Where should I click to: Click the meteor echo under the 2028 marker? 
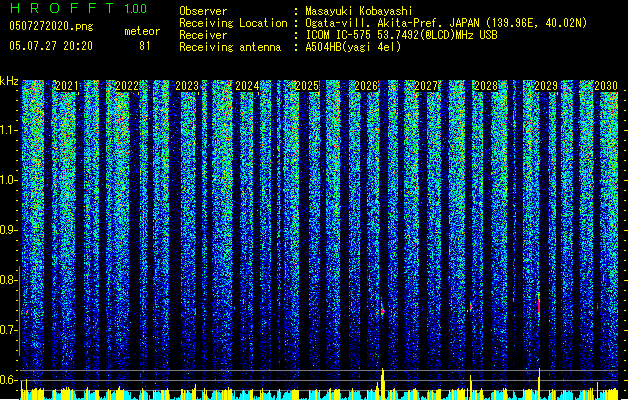(470, 308)
